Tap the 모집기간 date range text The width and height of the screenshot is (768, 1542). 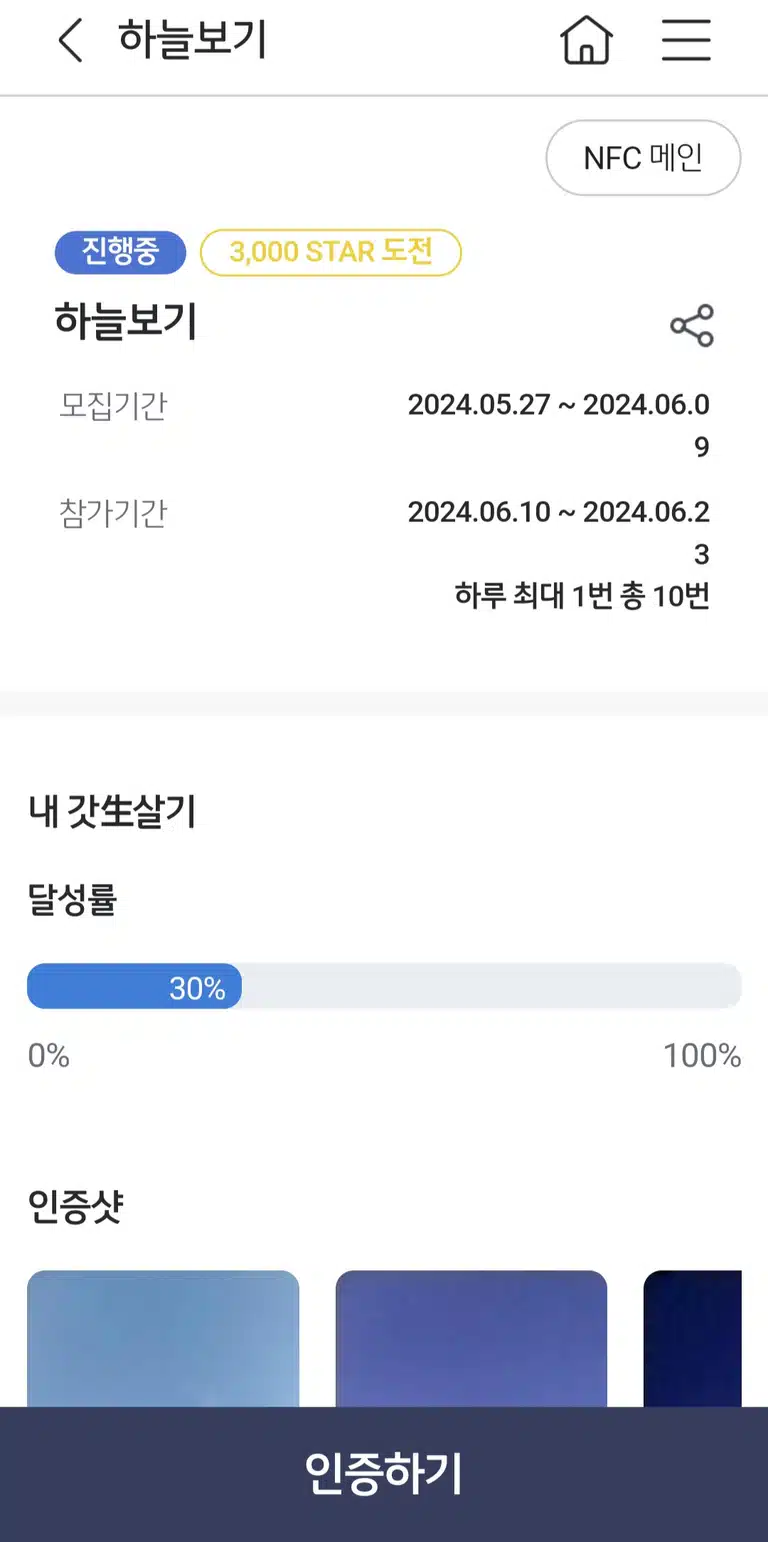559,425
